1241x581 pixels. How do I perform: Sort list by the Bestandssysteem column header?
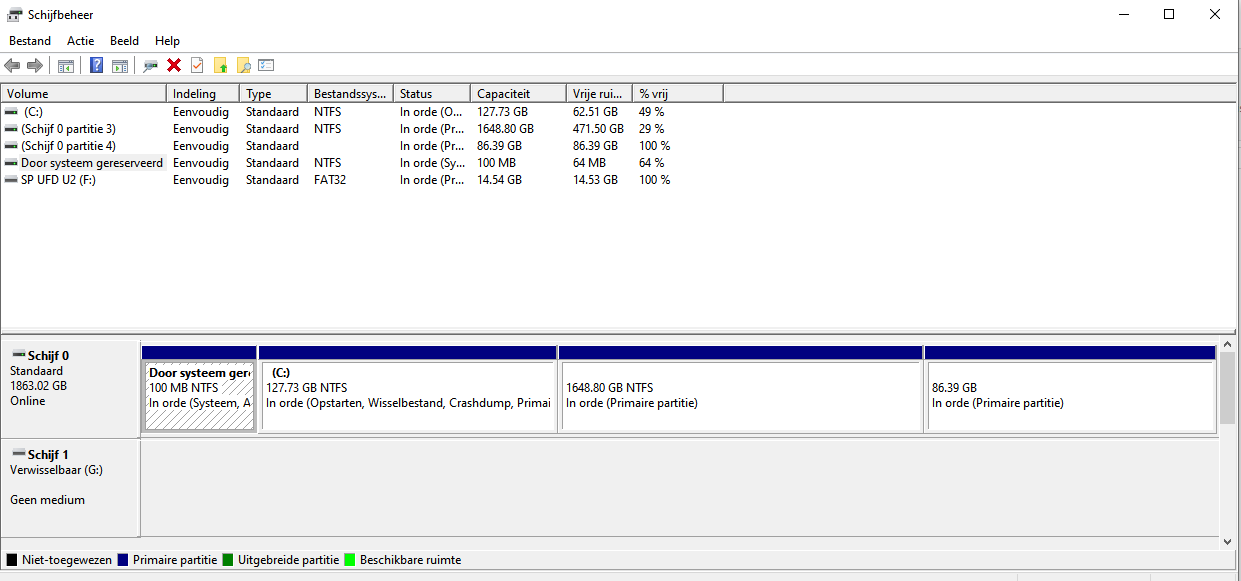point(349,94)
